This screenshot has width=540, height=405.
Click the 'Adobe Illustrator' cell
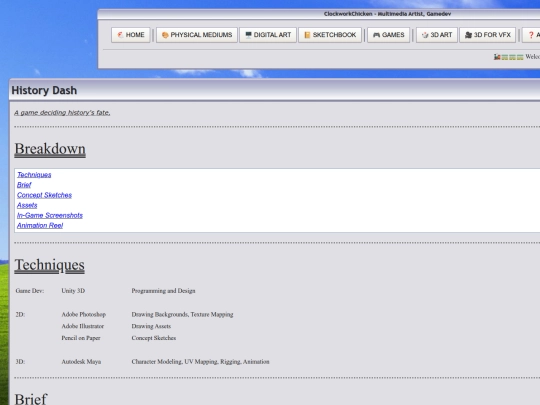pos(83,326)
